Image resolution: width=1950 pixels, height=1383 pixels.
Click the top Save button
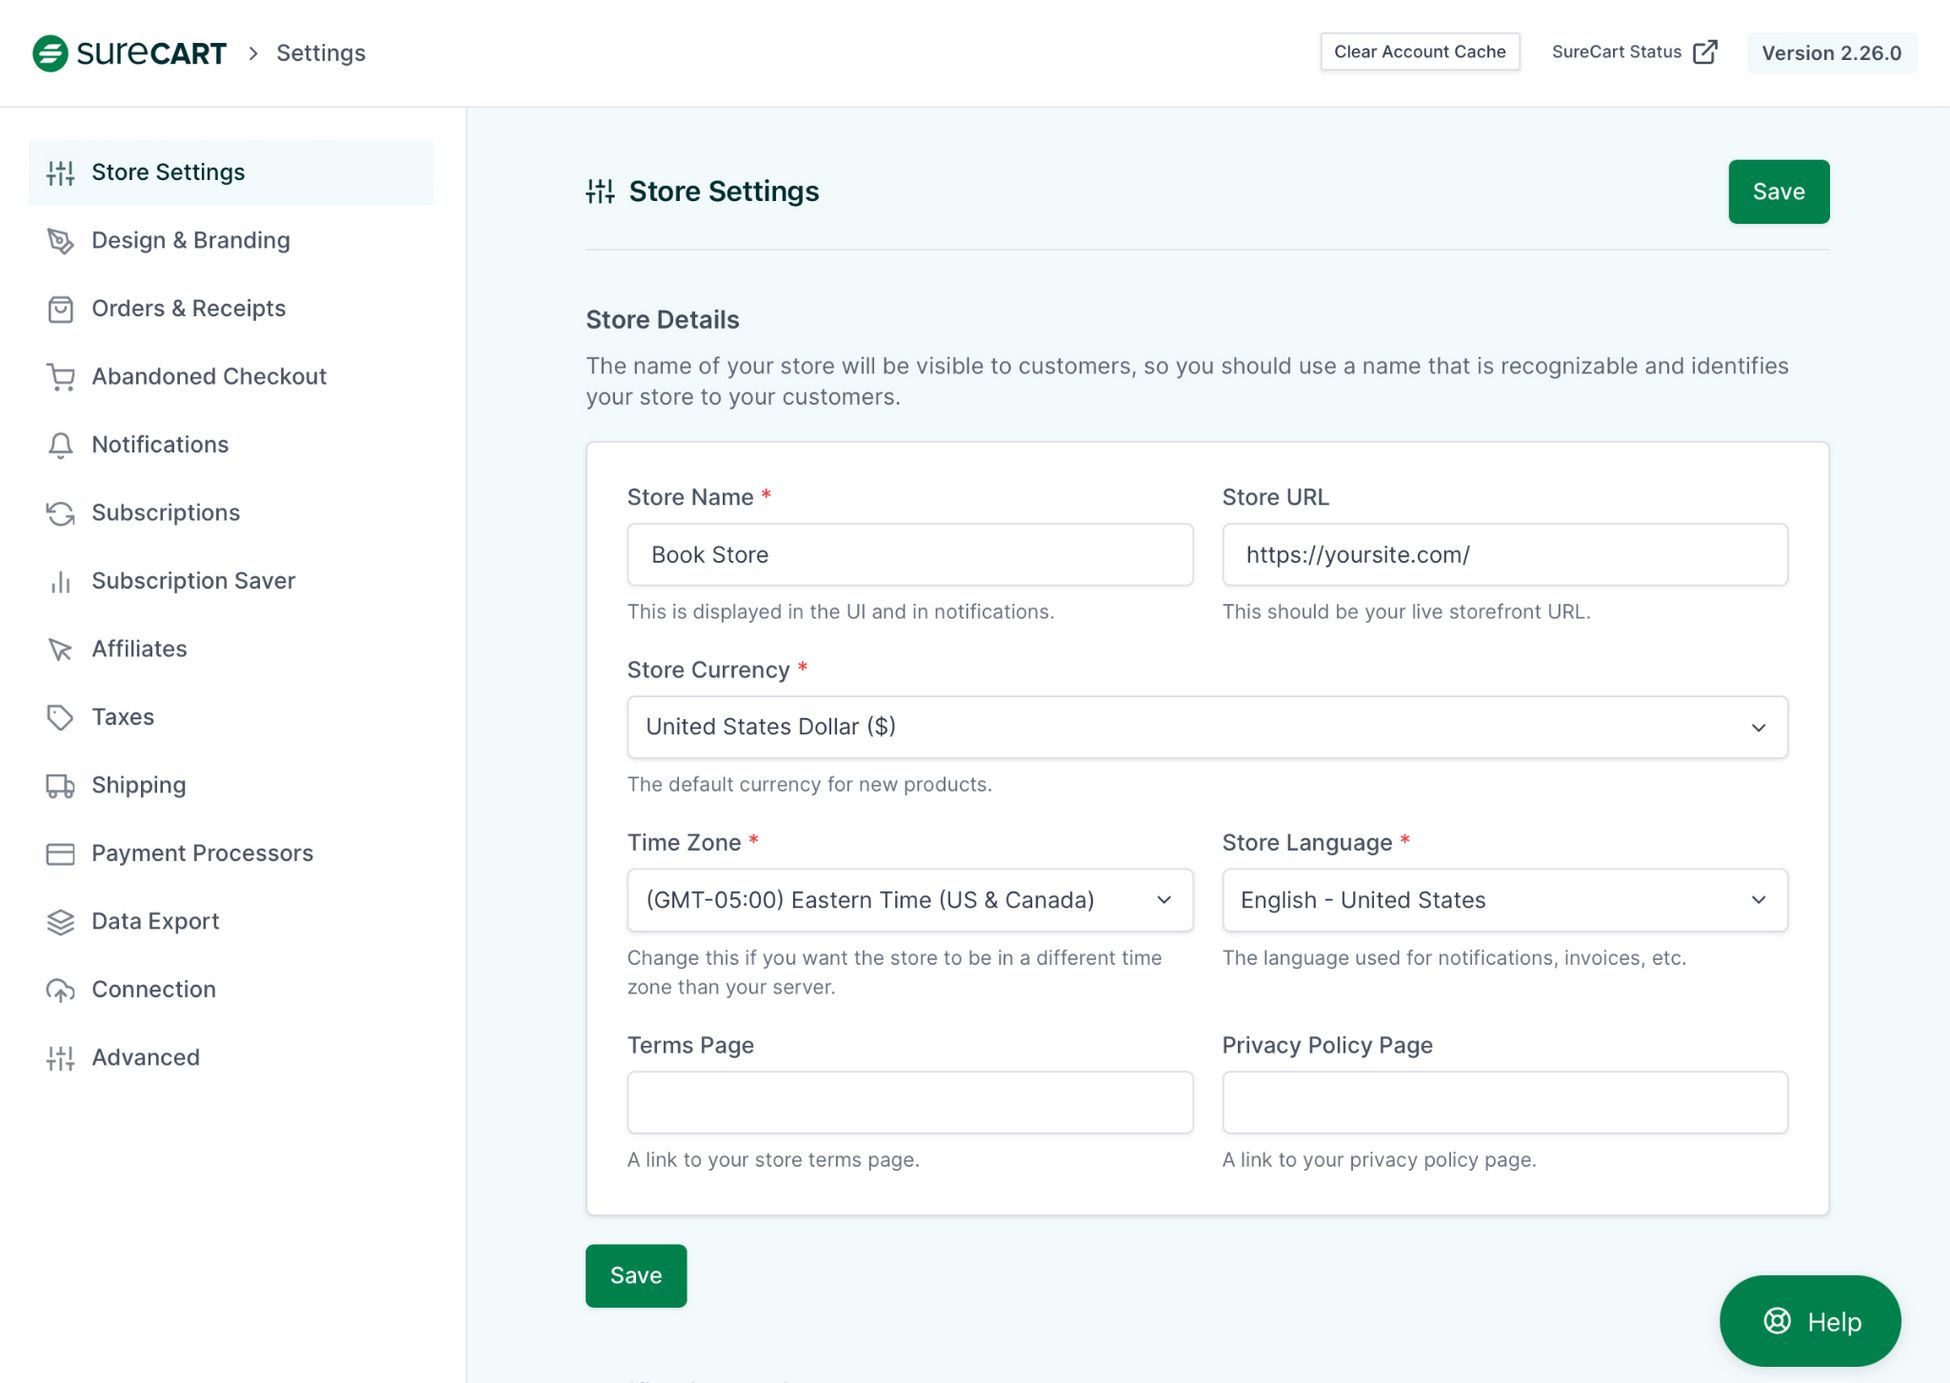click(x=1779, y=191)
